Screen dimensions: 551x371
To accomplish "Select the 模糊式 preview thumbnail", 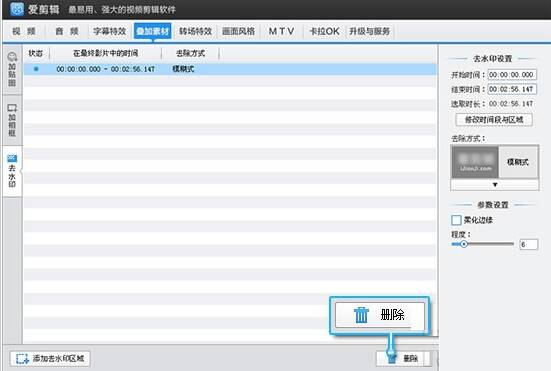I will [475, 162].
